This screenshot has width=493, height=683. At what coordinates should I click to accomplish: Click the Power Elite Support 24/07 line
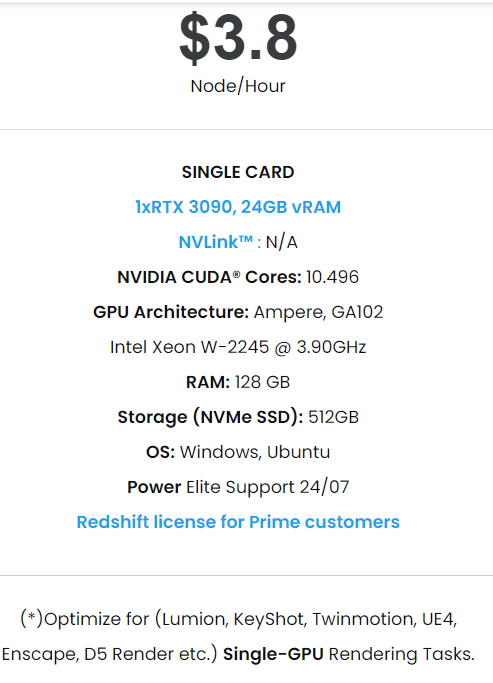pyautogui.click(x=238, y=487)
